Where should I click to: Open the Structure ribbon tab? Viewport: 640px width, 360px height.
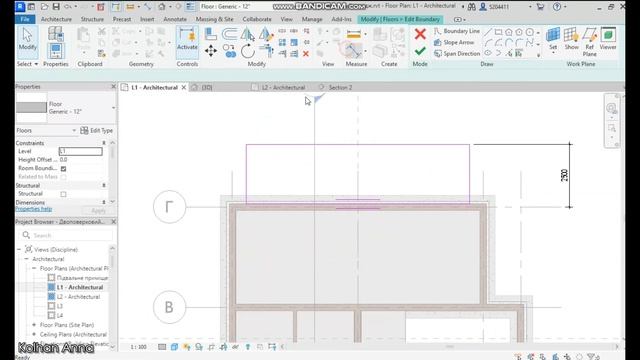coord(92,19)
